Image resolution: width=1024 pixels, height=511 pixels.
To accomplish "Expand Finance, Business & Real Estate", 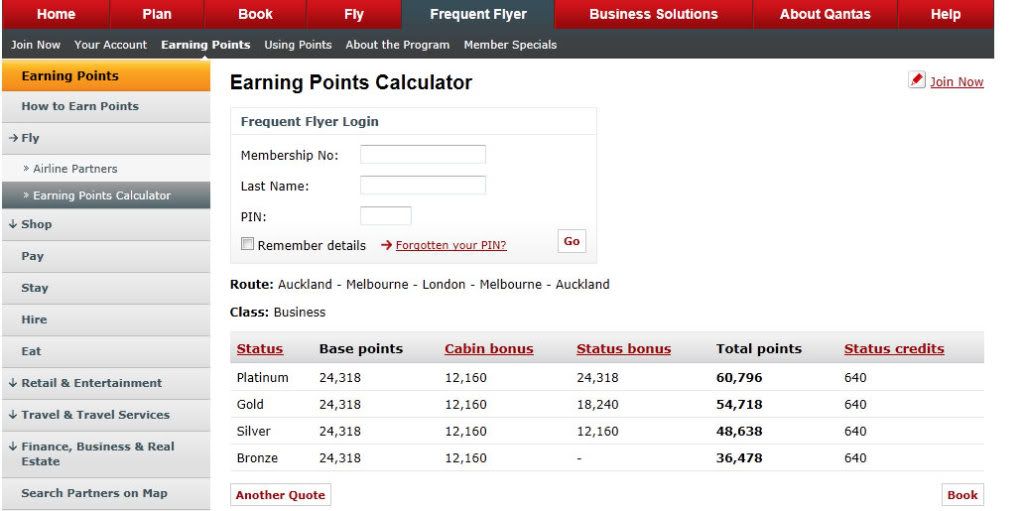I will coord(106,454).
